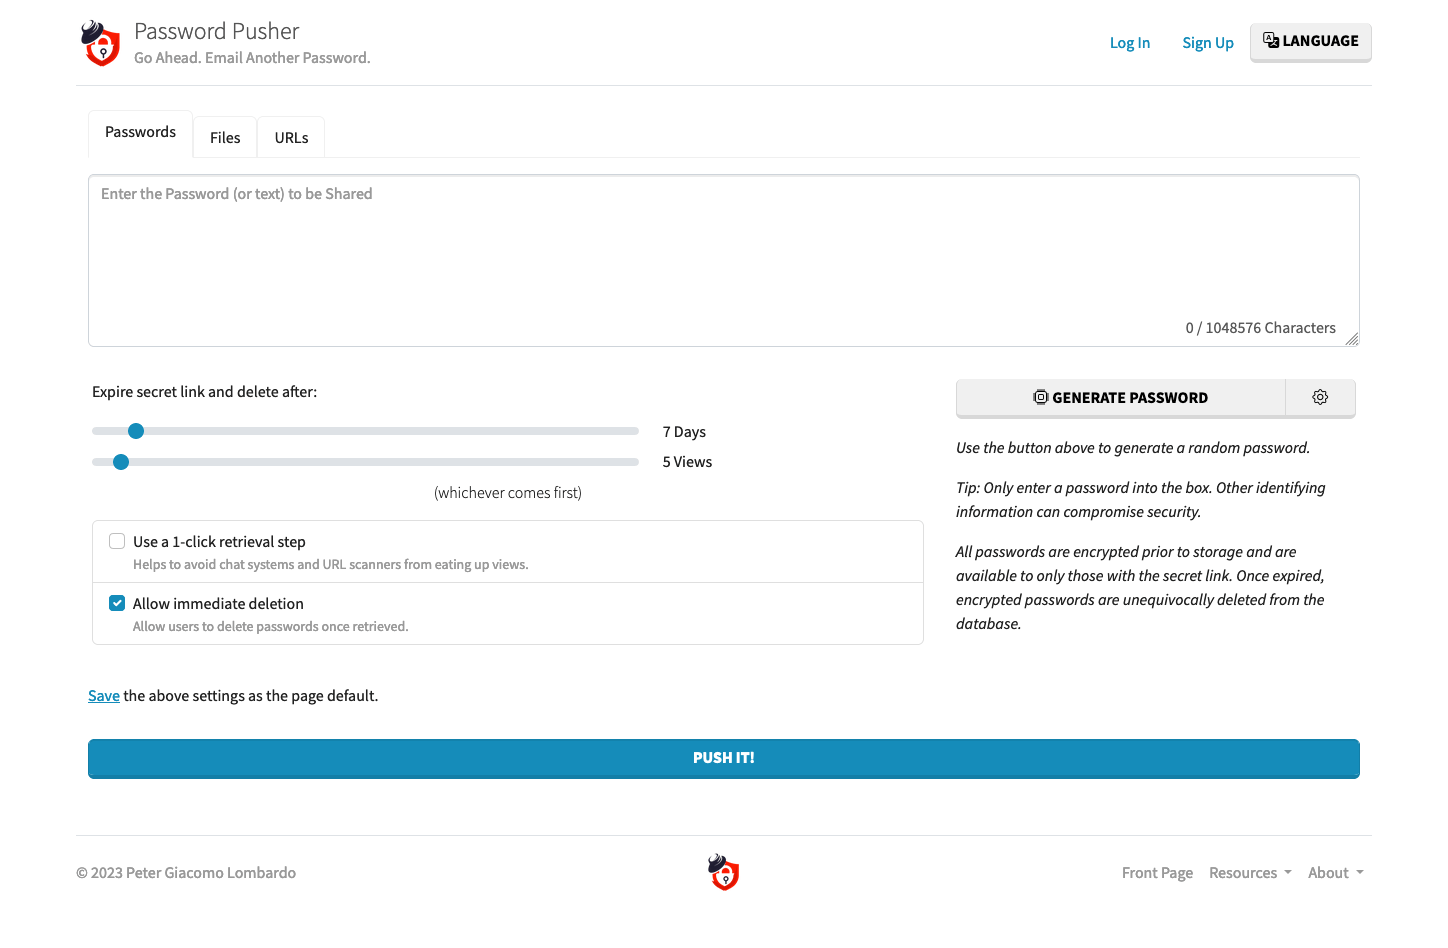Click the Password Pusher logo in the footer

tap(723, 871)
